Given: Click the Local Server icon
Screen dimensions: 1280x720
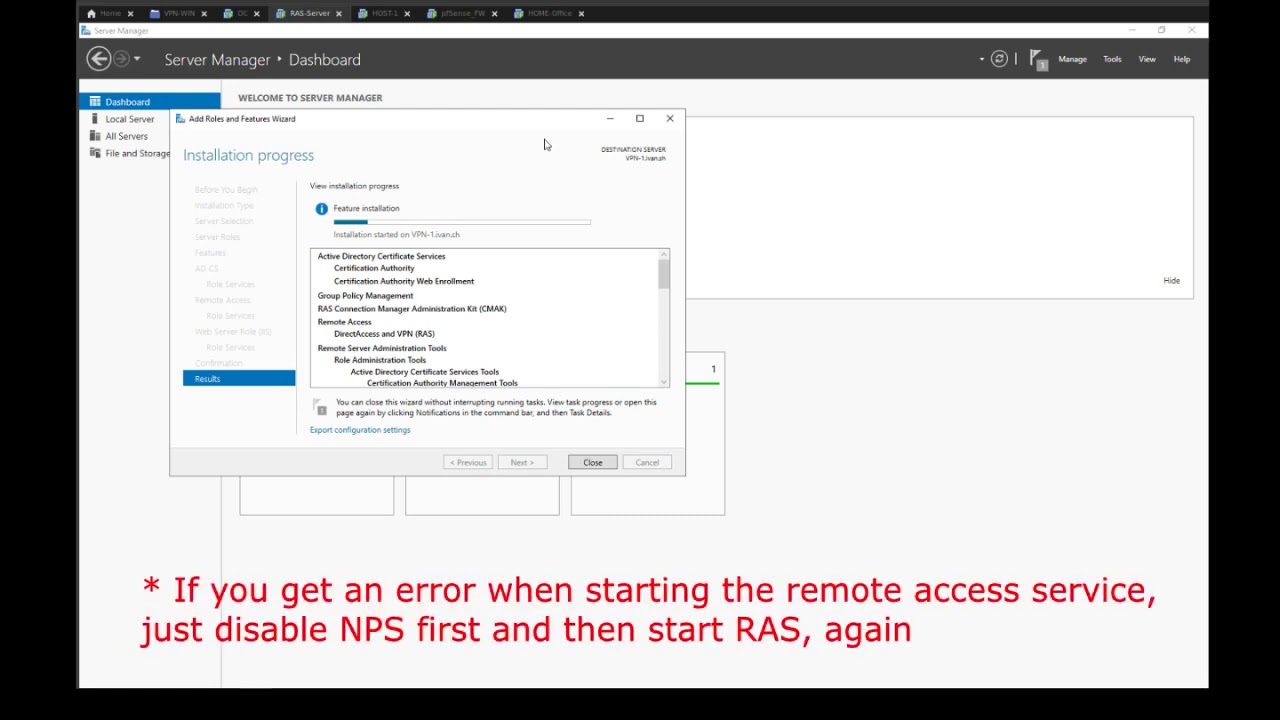Looking at the screenshot, I should click(x=95, y=118).
